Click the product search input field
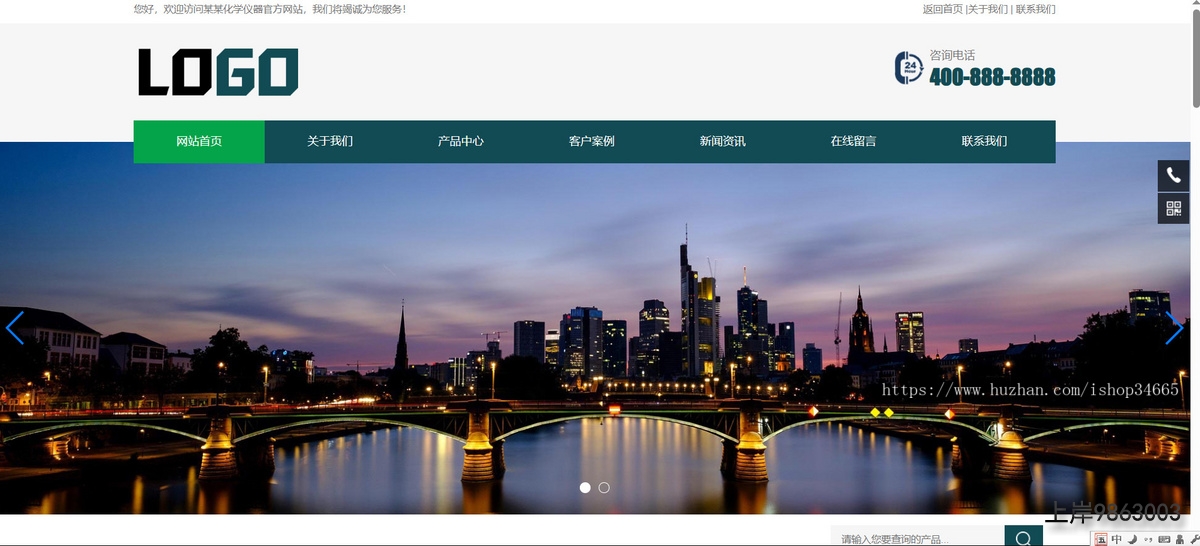This screenshot has height=546, width=1200. coord(915,538)
